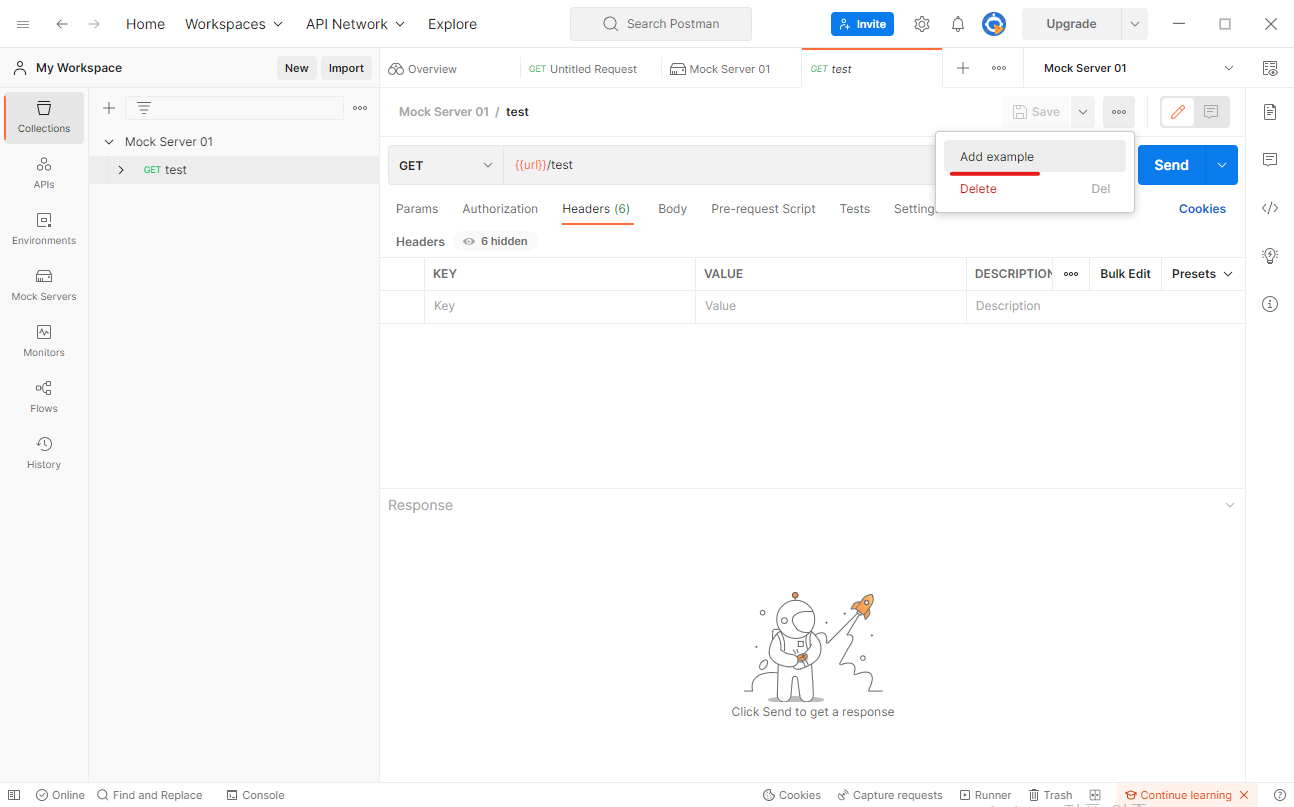1294x807 pixels.
Task: Switch to the Authorization tab
Action: [x=500, y=209]
